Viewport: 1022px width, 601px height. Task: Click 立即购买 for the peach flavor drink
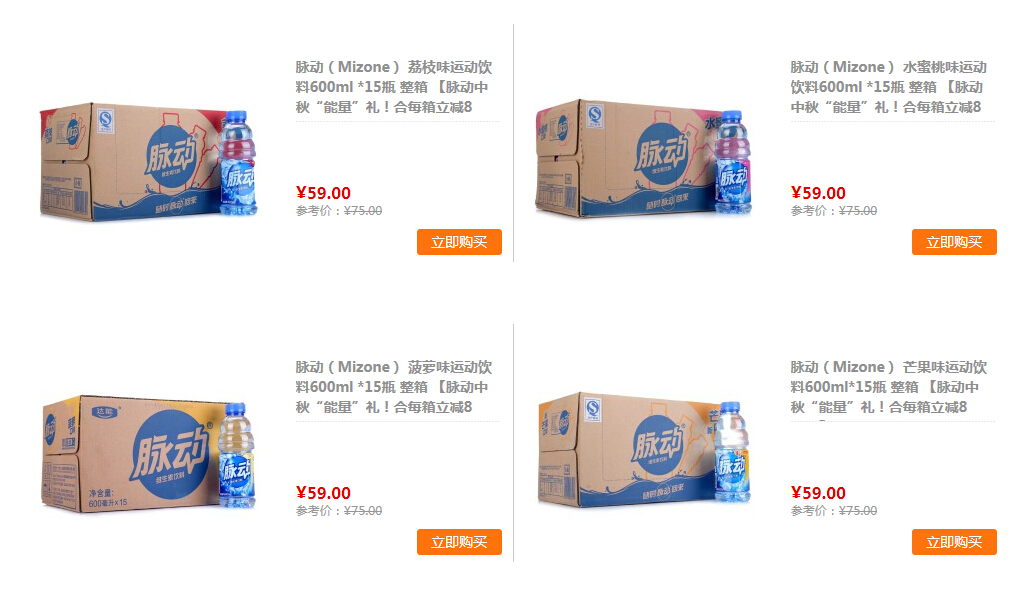coord(954,242)
